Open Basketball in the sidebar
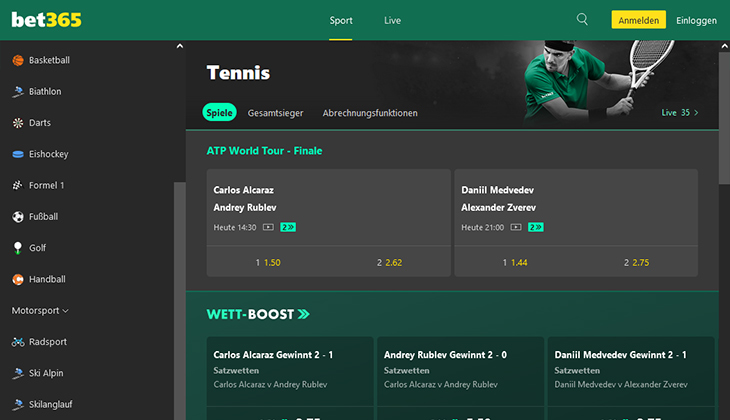 coord(49,61)
